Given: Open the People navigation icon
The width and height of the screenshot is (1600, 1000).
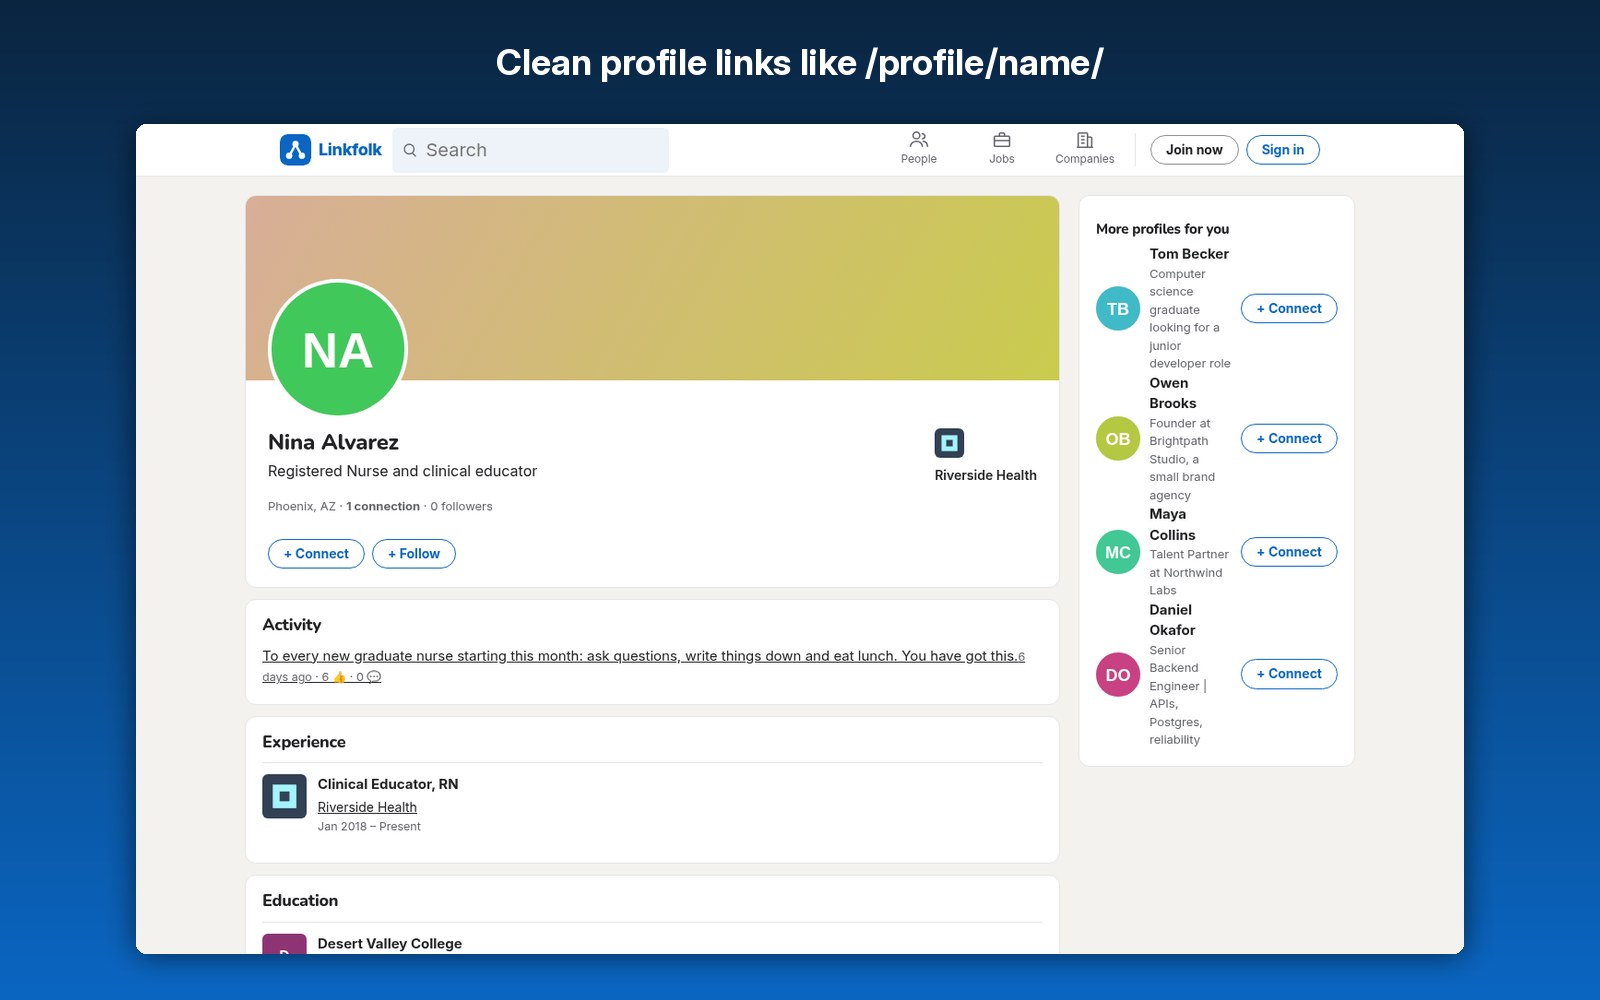Looking at the screenshot, I should [919, 140].
